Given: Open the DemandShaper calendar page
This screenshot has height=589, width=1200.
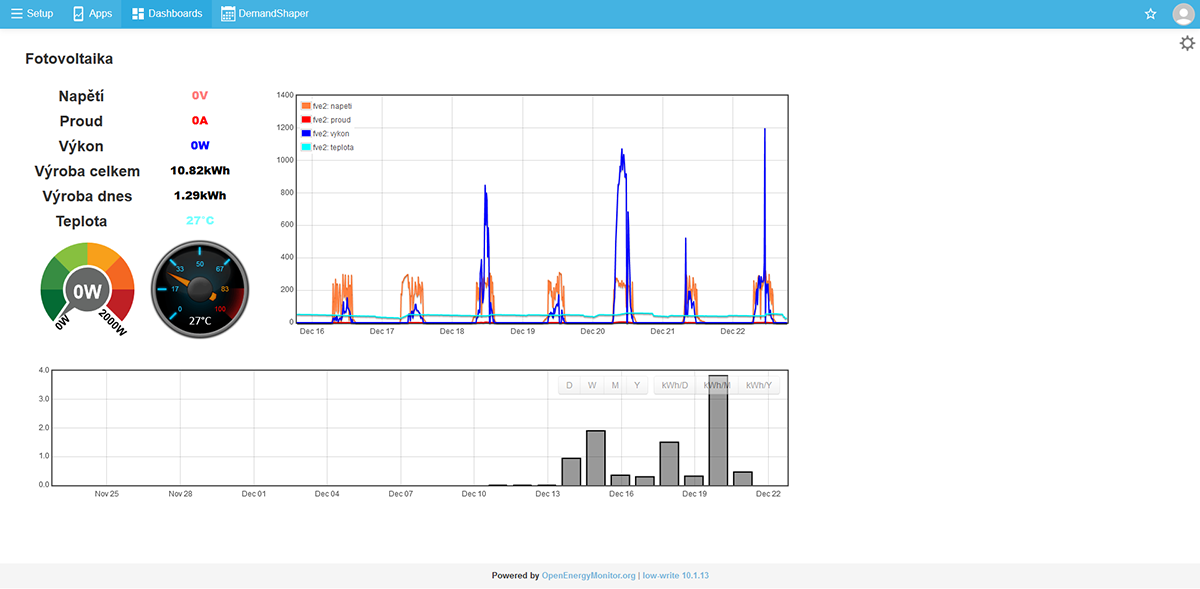Looking at the screenshot, I should coord(265,14).
